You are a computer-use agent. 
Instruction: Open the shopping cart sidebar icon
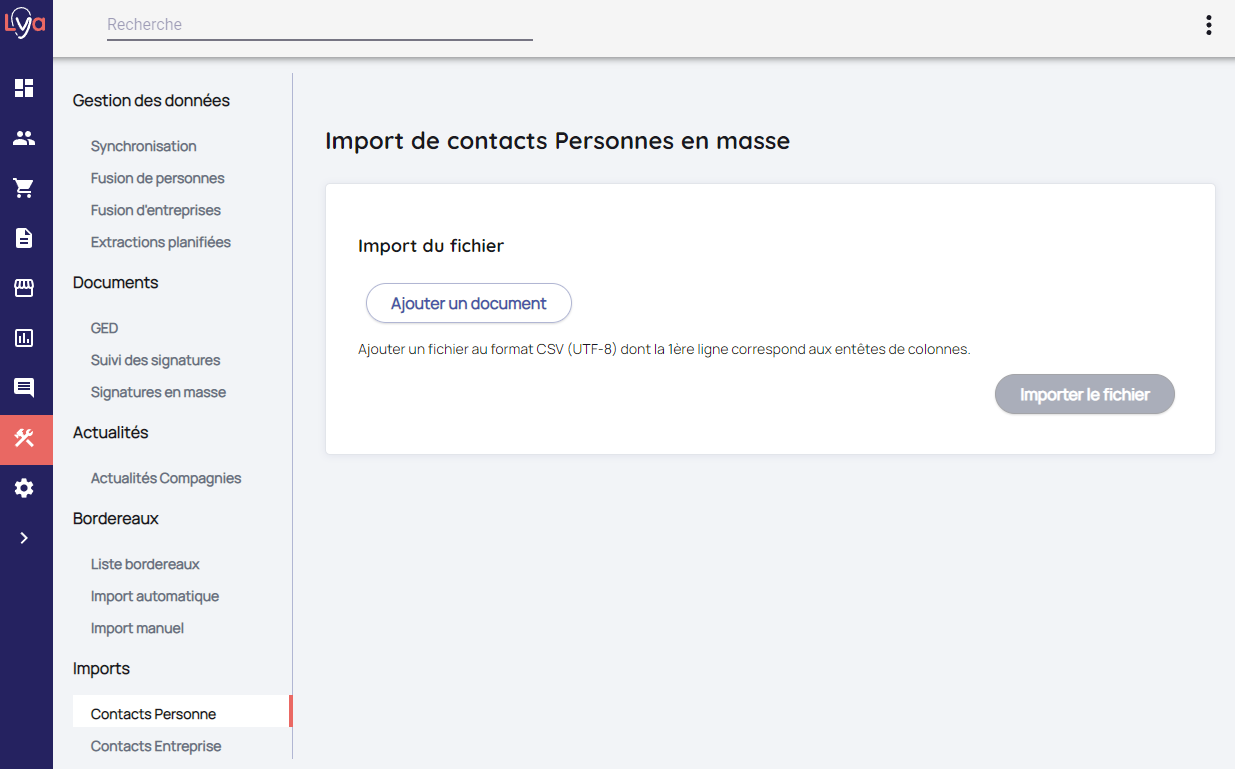click(24, 188)
